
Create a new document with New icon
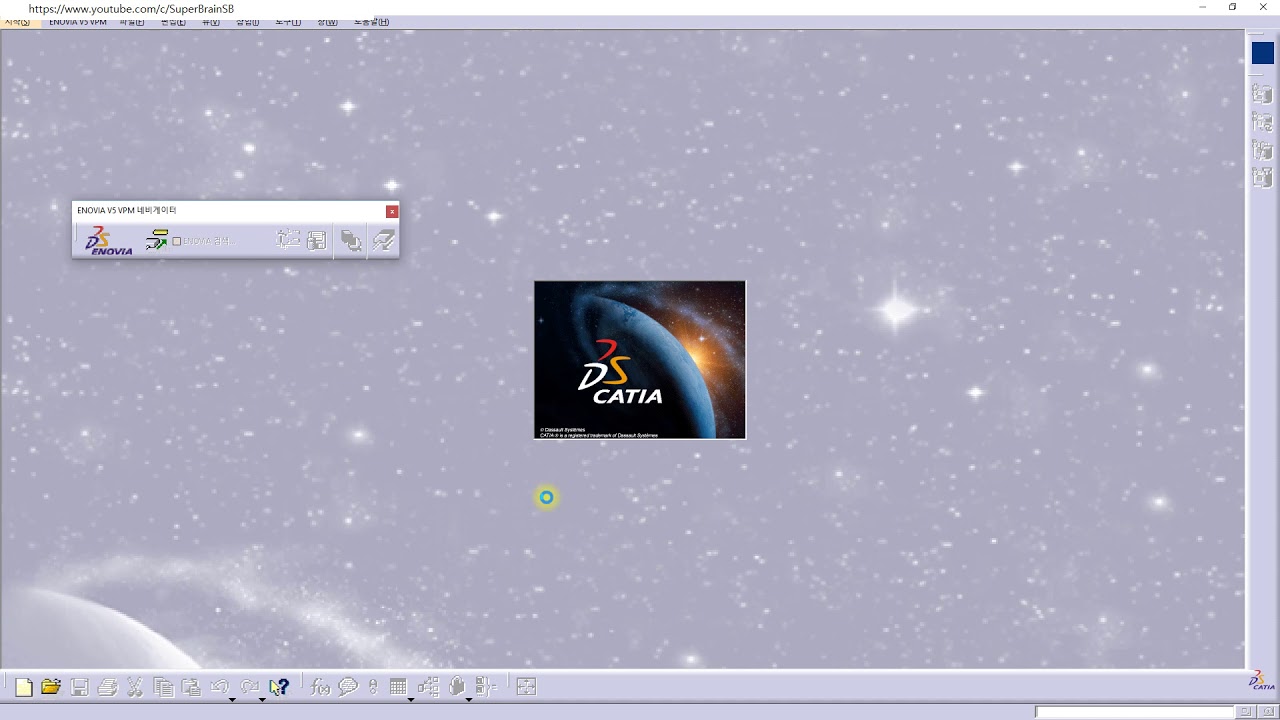click(24, 687)
